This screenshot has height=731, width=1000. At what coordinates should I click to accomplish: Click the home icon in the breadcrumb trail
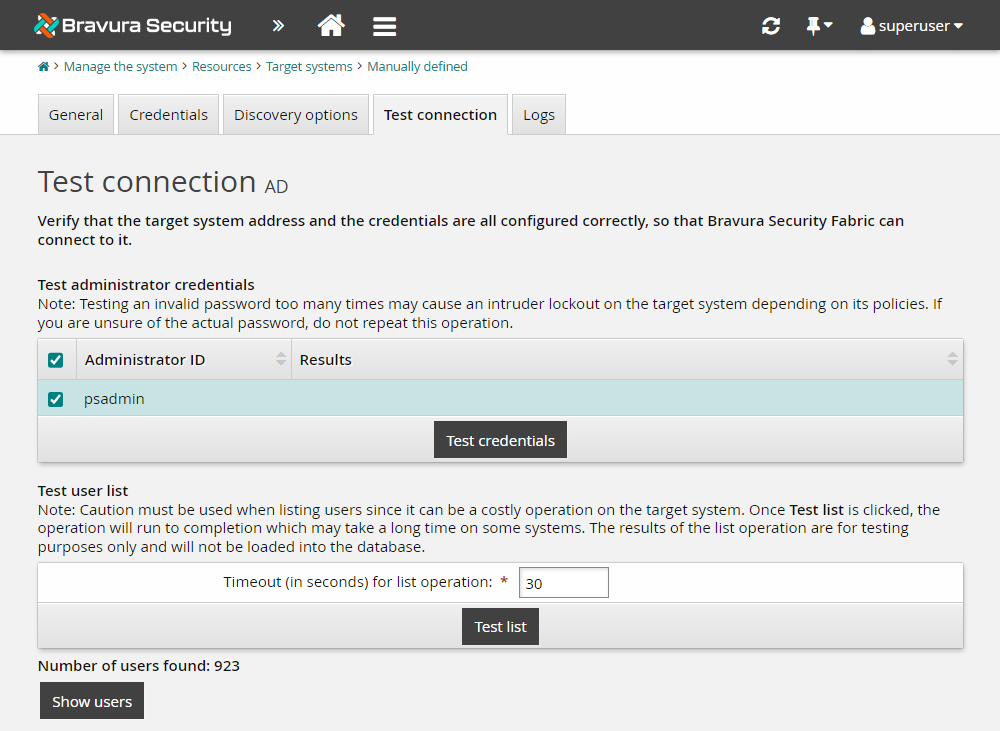point(42,66)
